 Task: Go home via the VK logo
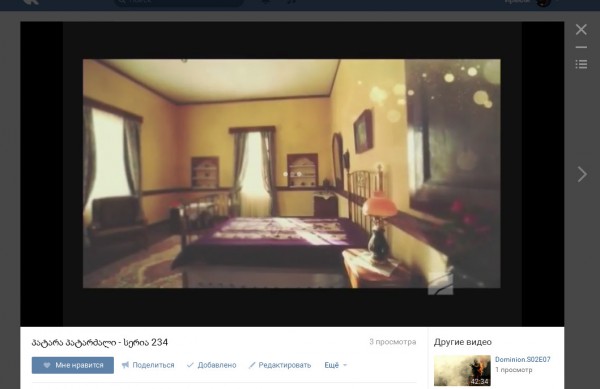point(31,2)
